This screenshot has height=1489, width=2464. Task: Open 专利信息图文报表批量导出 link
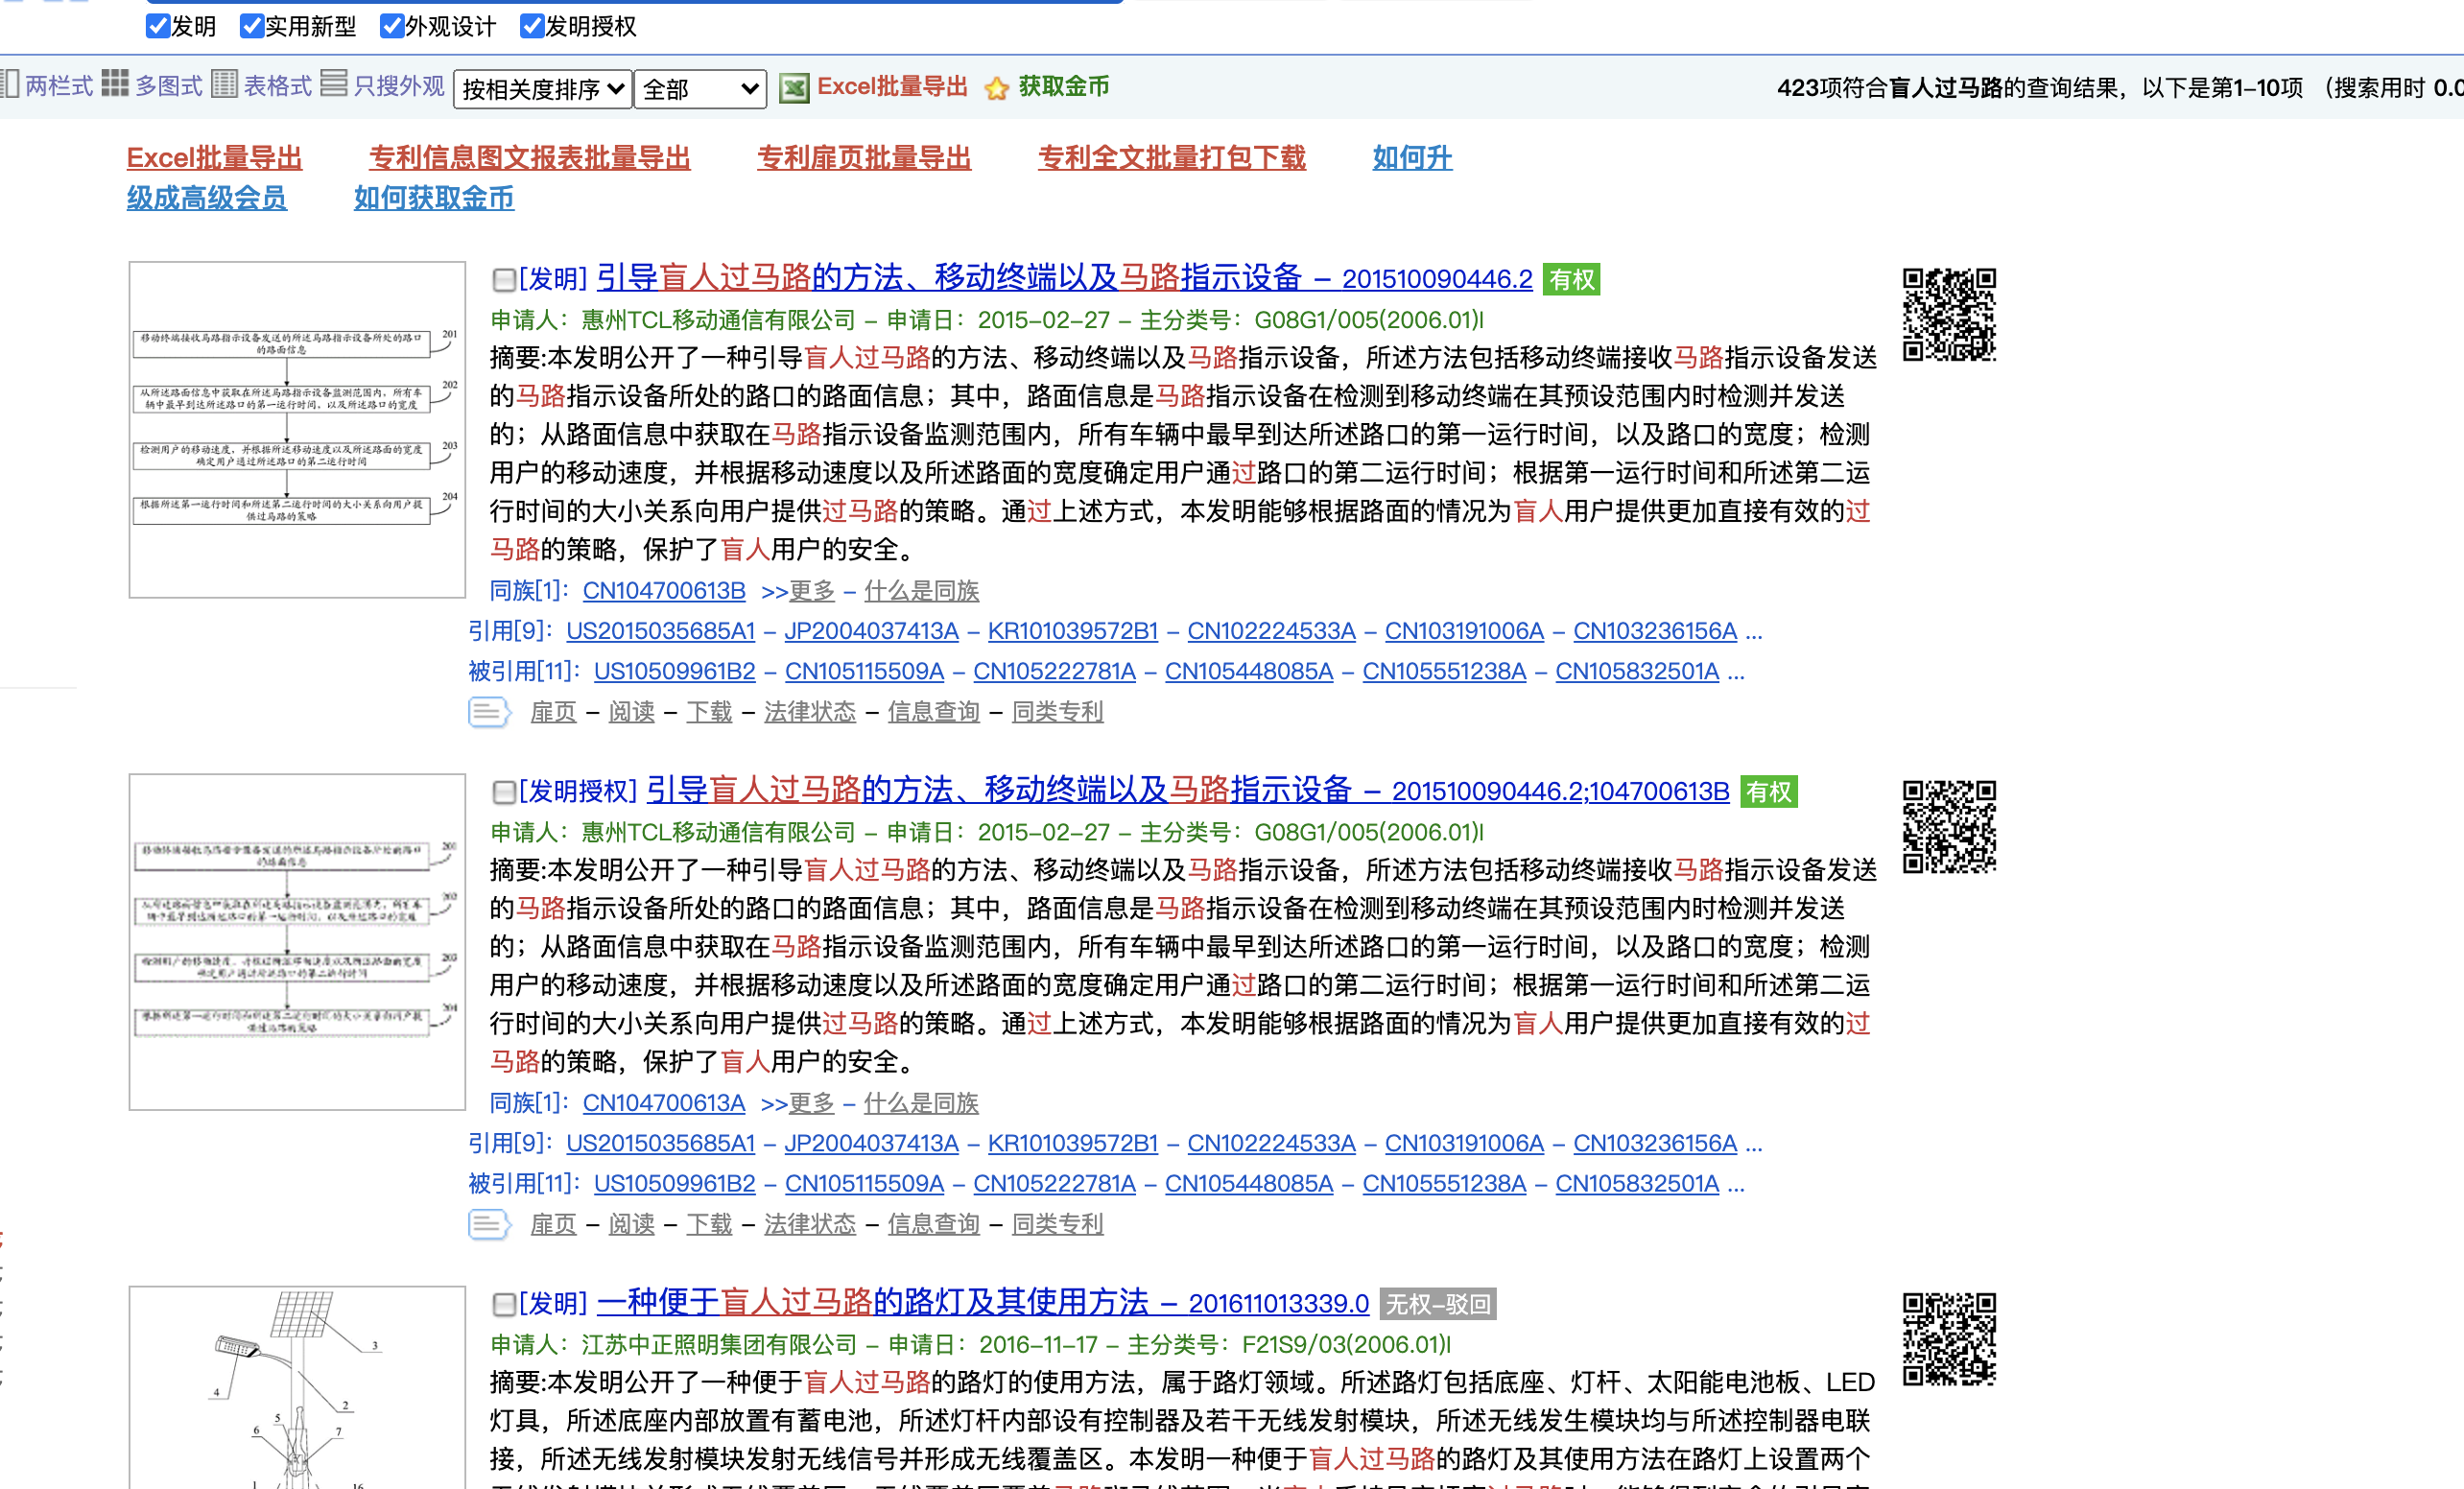coord(529,158)
